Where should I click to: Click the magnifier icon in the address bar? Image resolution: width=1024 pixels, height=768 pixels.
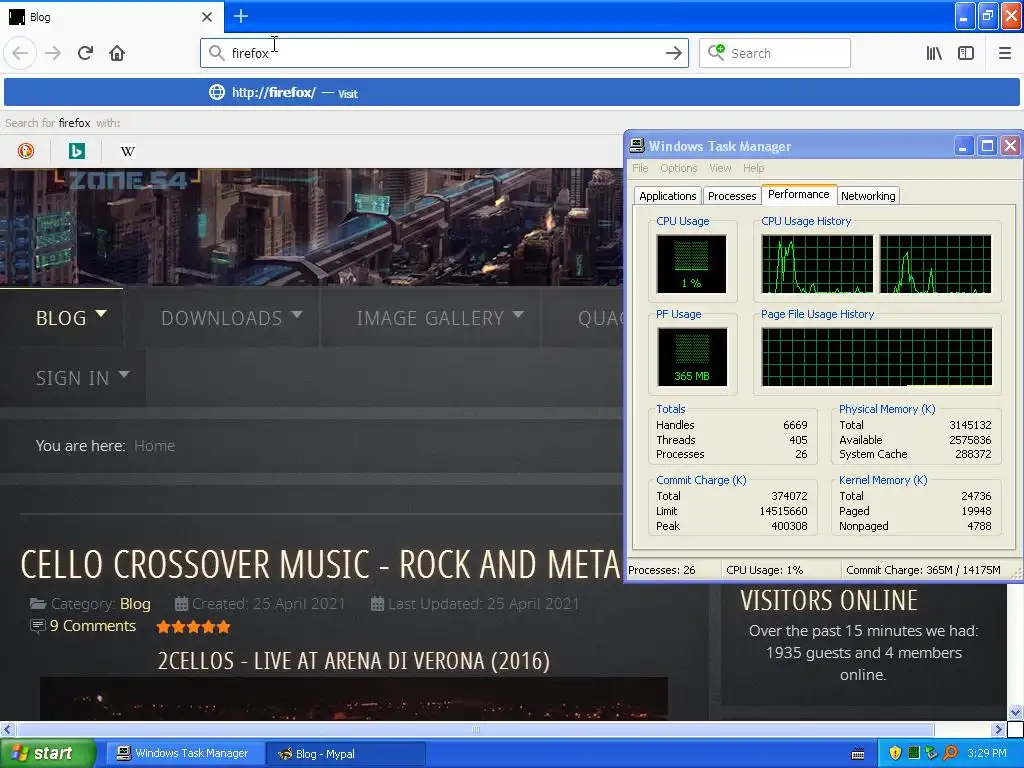216,53
